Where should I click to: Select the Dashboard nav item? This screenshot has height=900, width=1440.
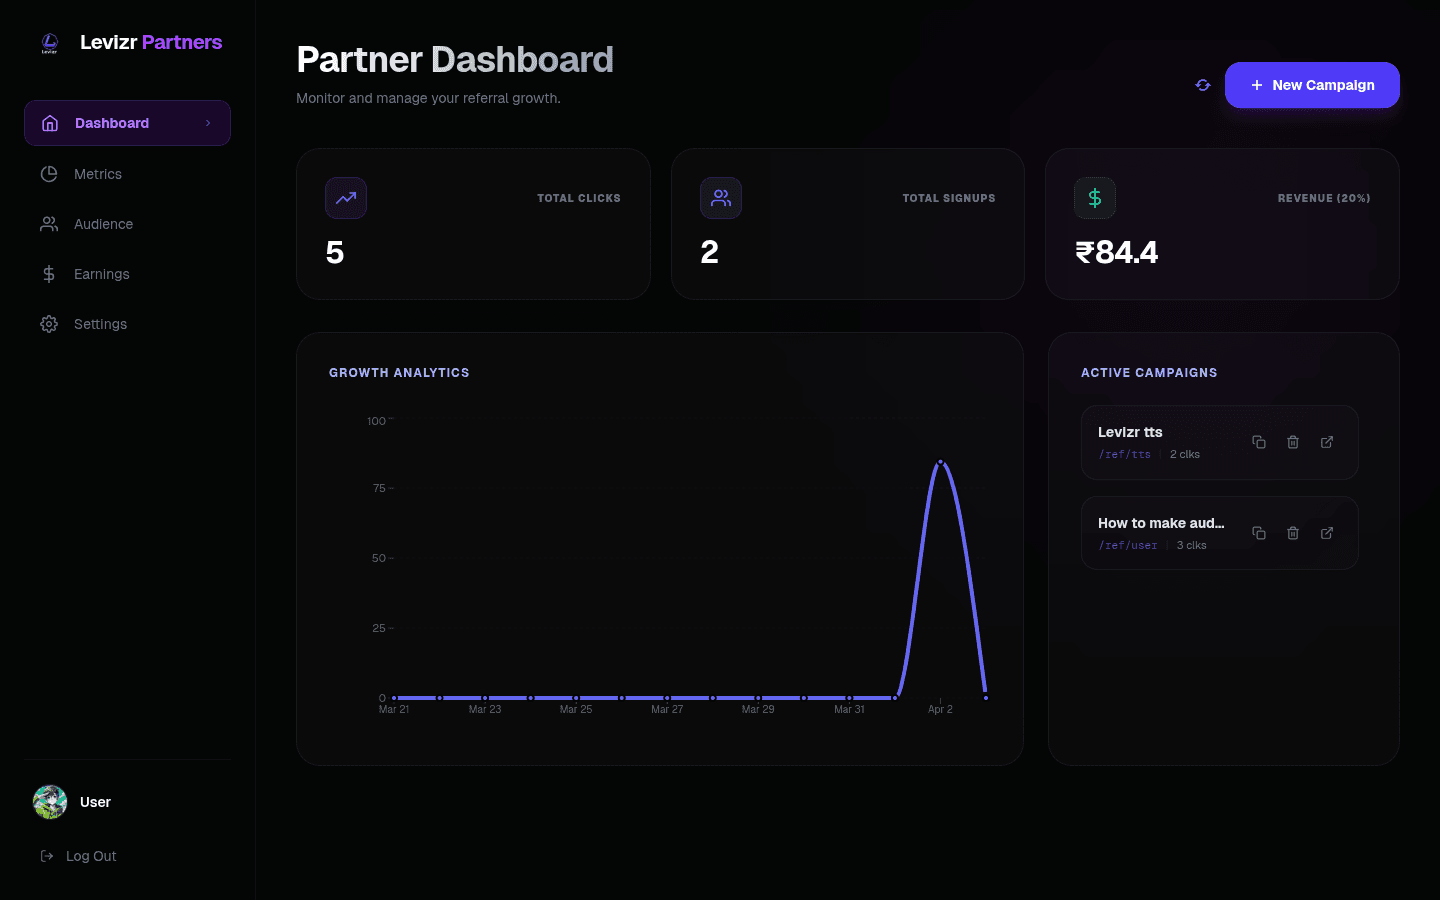click(x=112, y=123)
